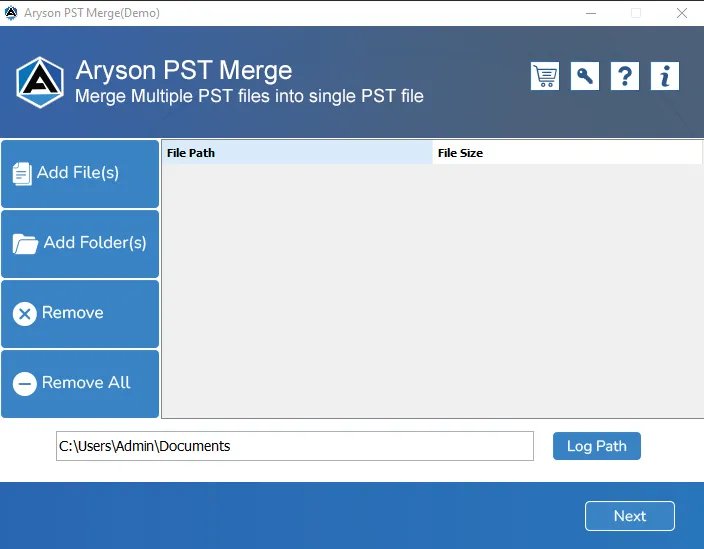Click the File Path column header

[297, 153]
